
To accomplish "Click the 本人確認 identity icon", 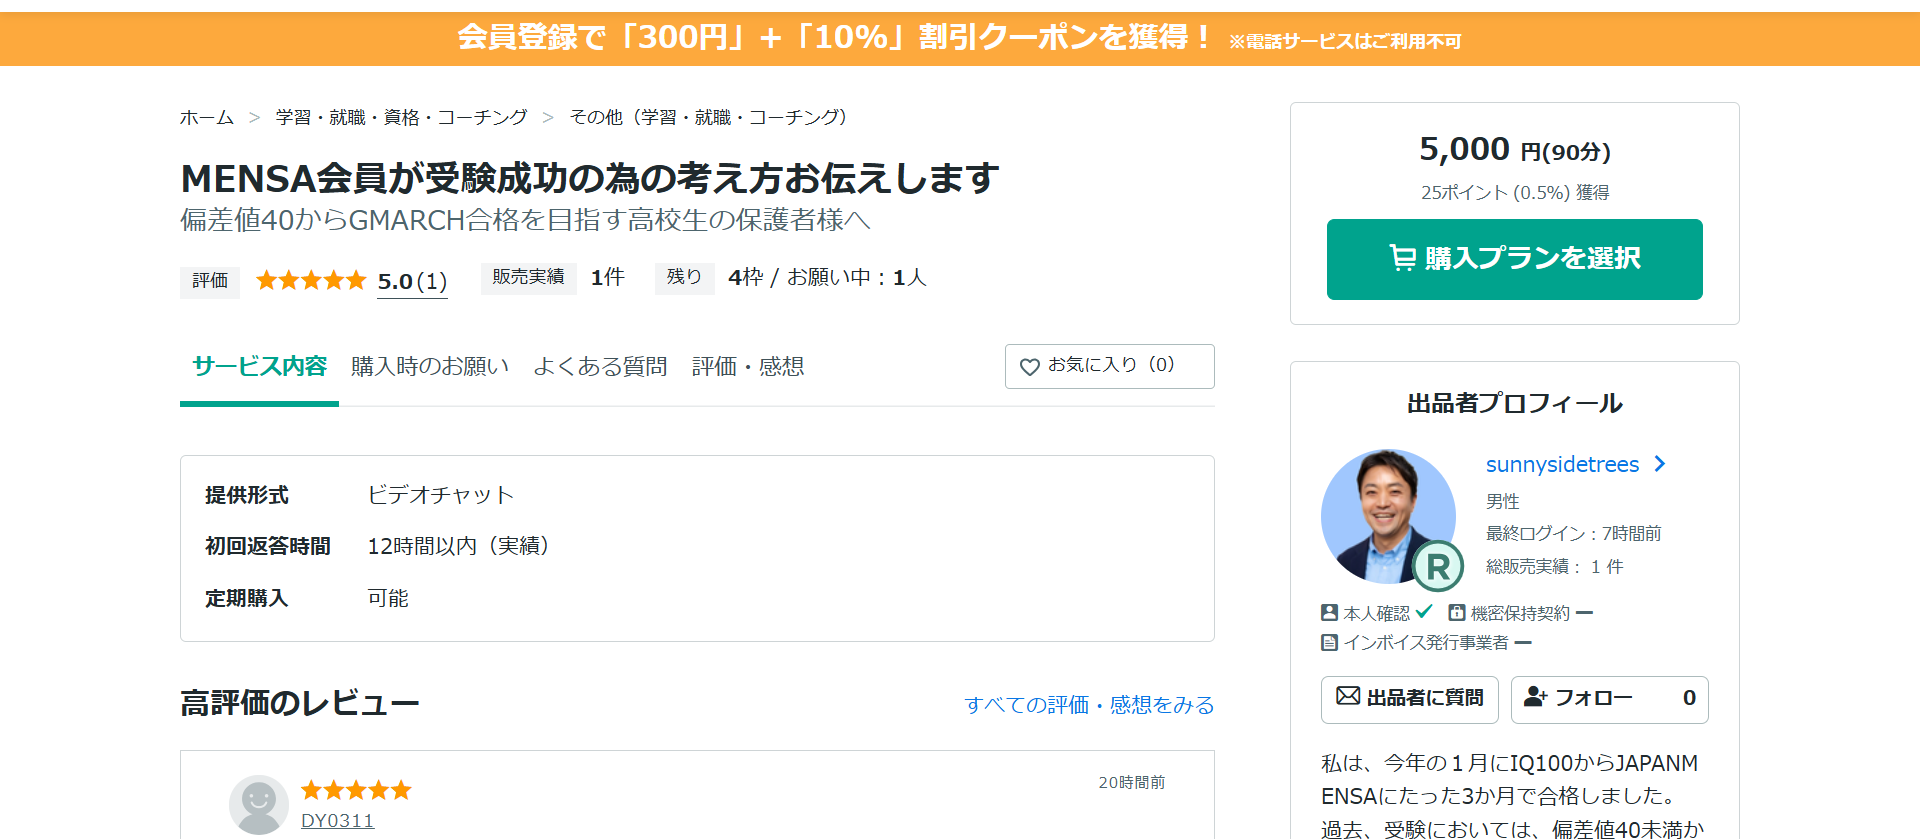I will click(1329, 612).
